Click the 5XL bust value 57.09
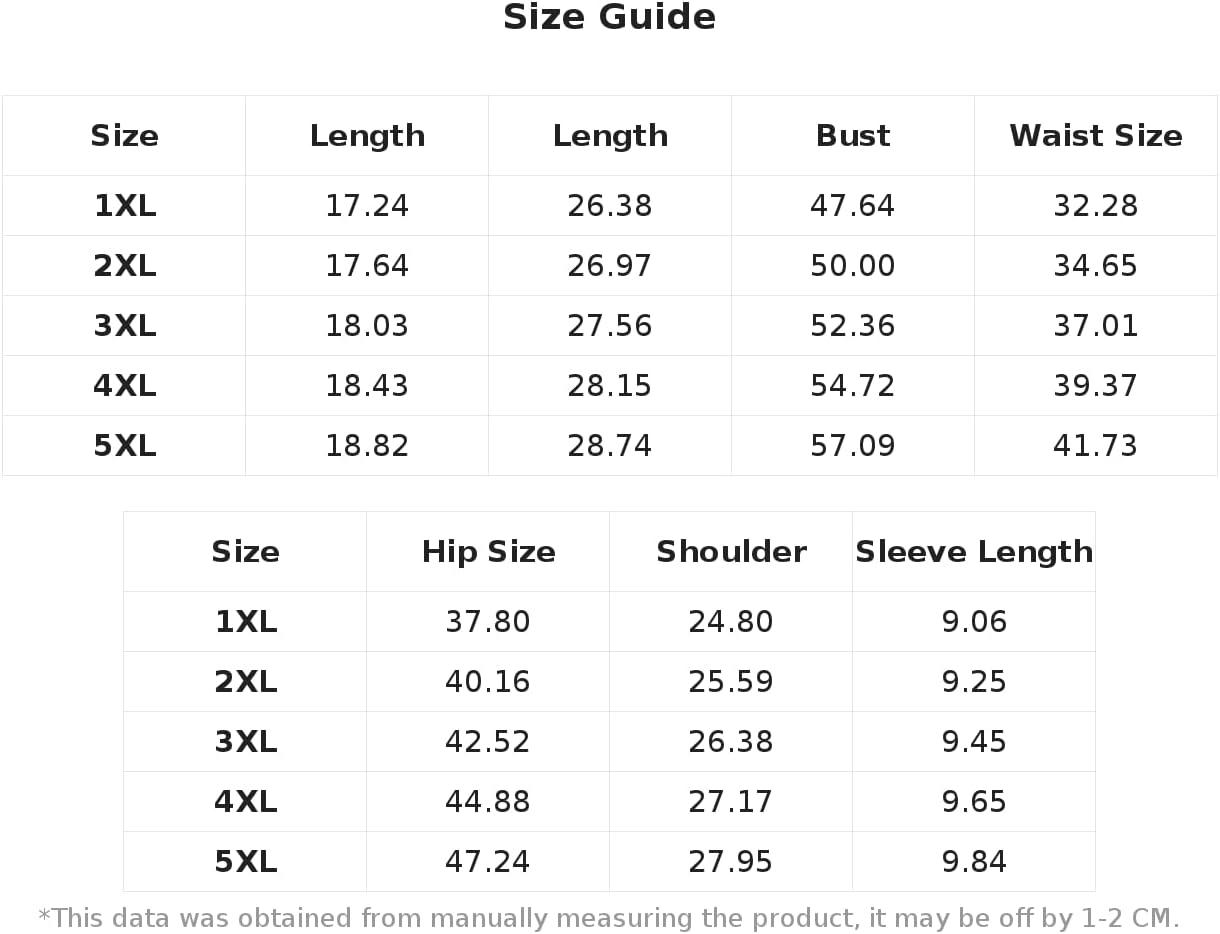The height and width of the screenshot is (934, 1220). click(853, 446)
